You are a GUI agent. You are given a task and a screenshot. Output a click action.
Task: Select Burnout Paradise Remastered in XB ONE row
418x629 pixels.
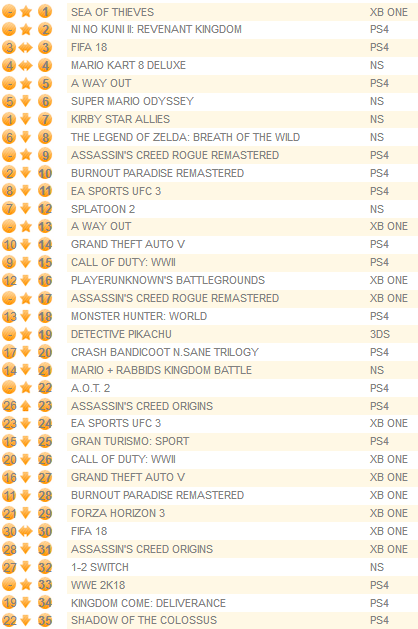pos(157,495)
